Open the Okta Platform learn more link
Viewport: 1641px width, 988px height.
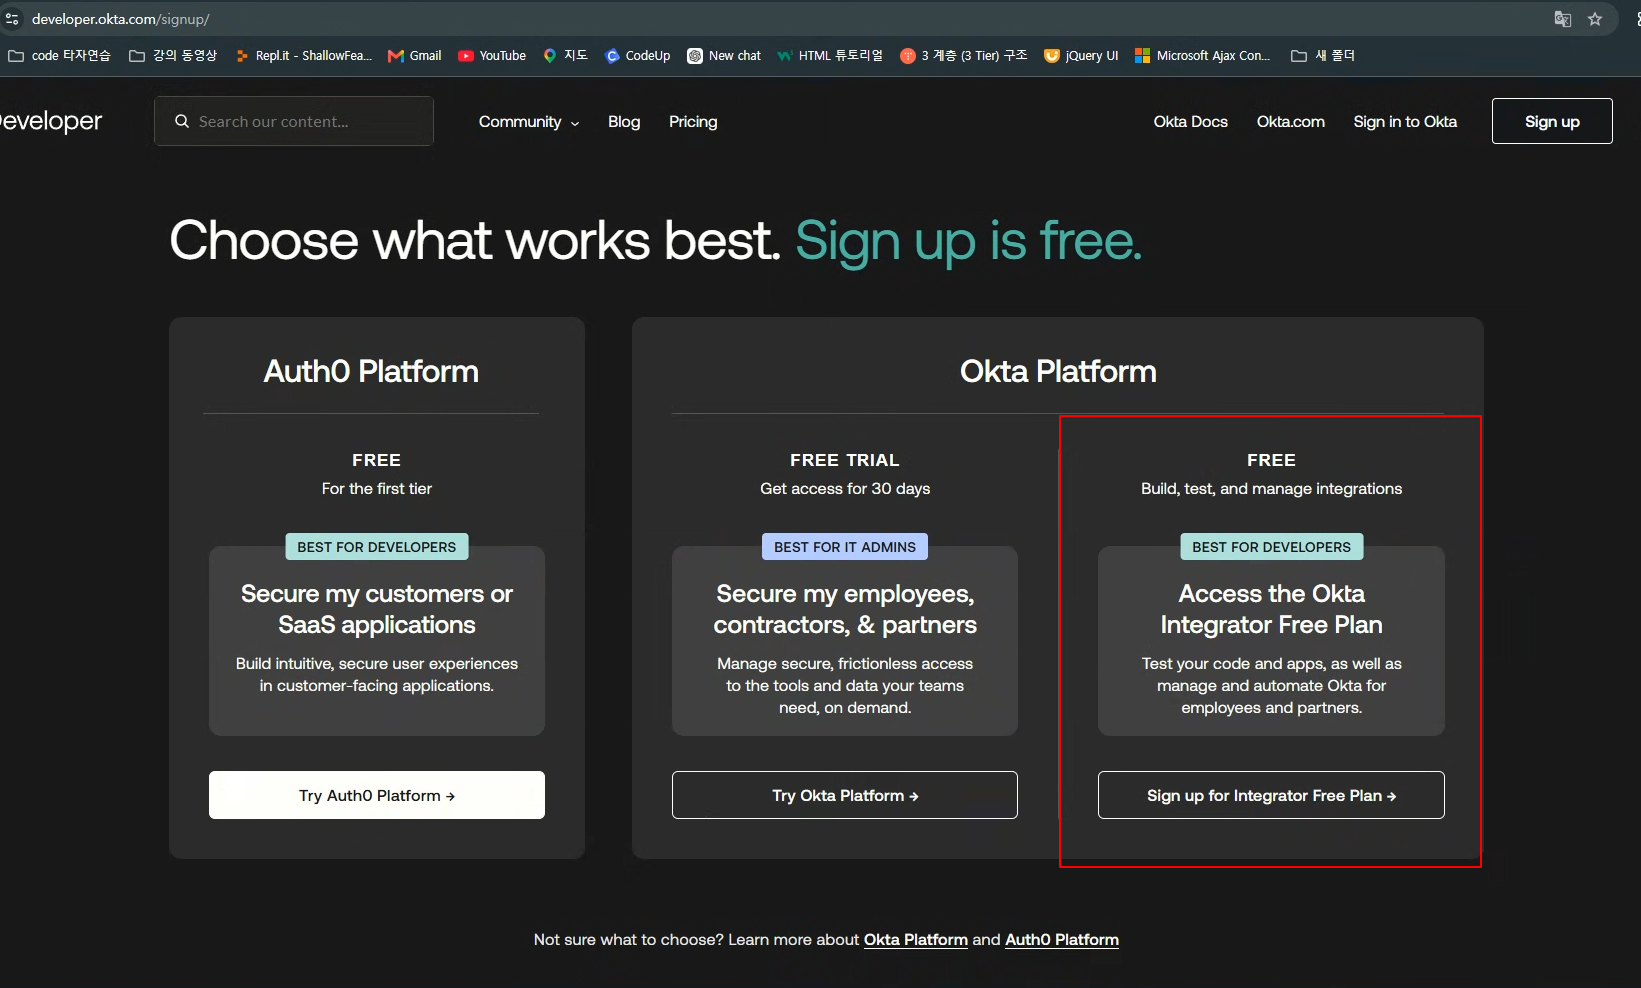(916, 940)
